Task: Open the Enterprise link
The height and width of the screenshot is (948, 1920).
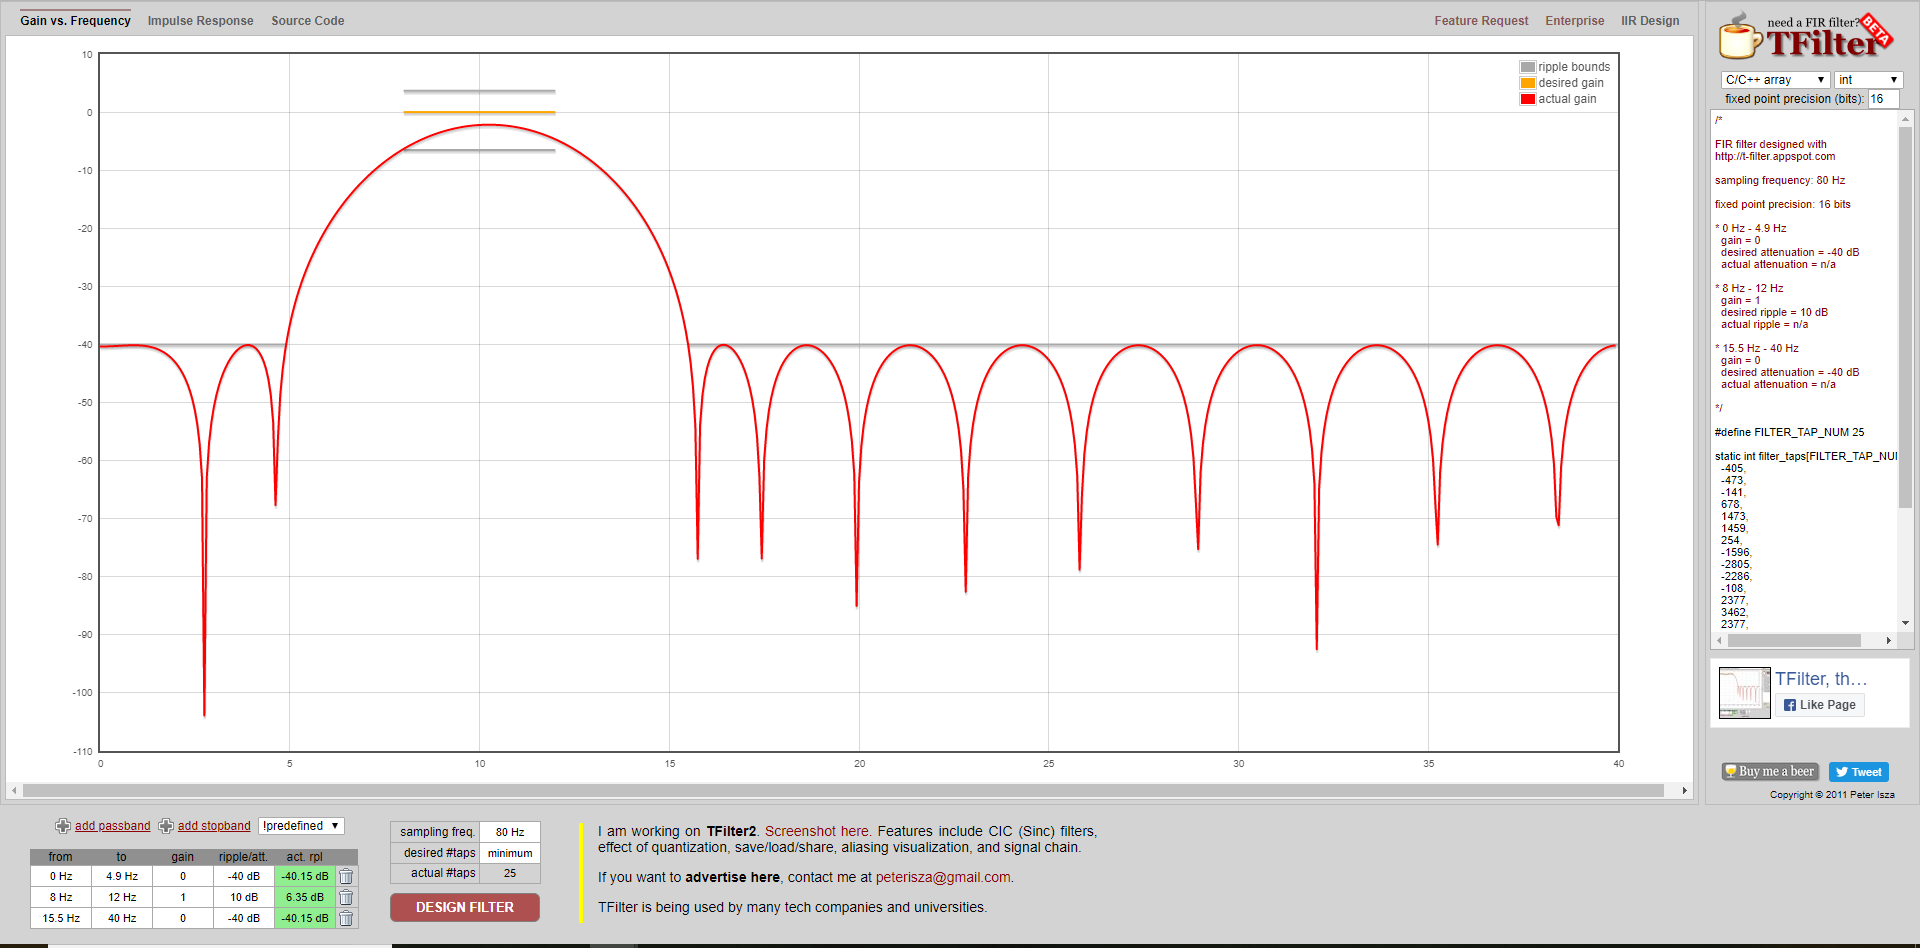Action: click(x=1574, y=21)
